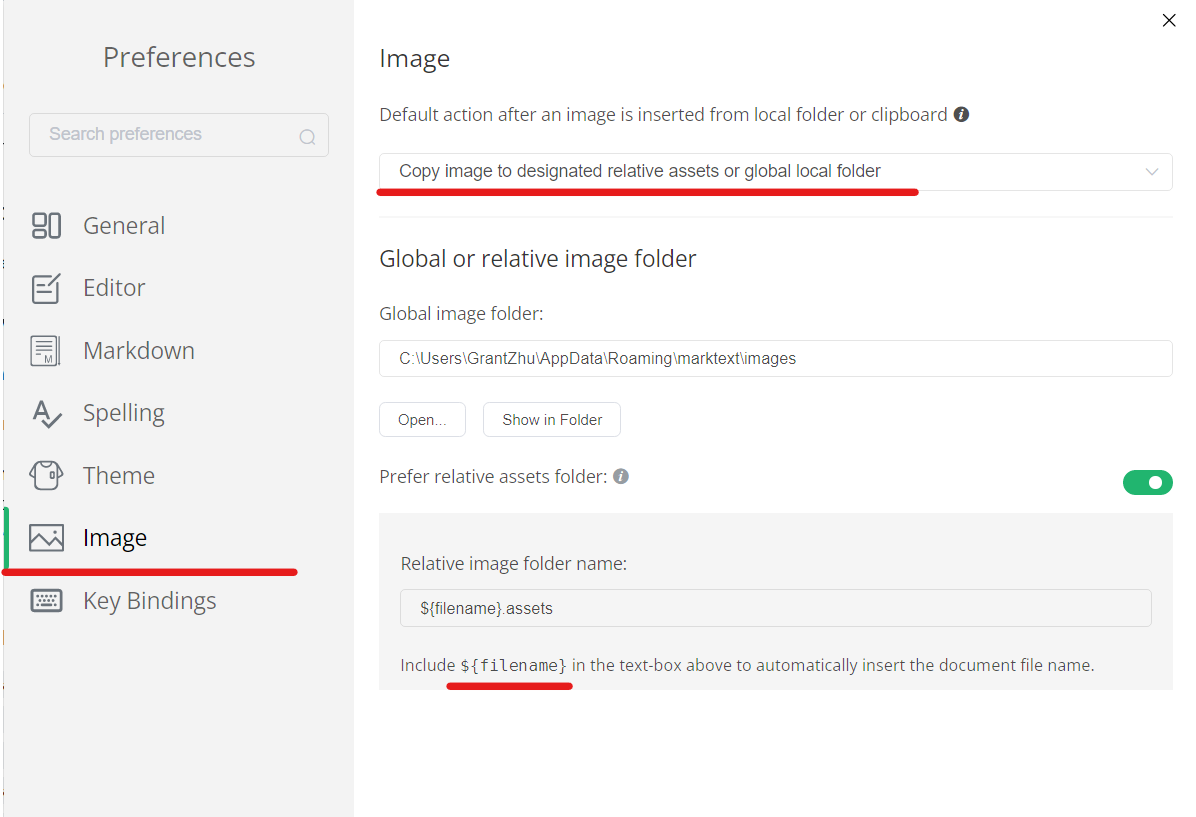This screenshot has width=1196, height=817.
Task: Click Show in Folder
Action: point(551,419)
